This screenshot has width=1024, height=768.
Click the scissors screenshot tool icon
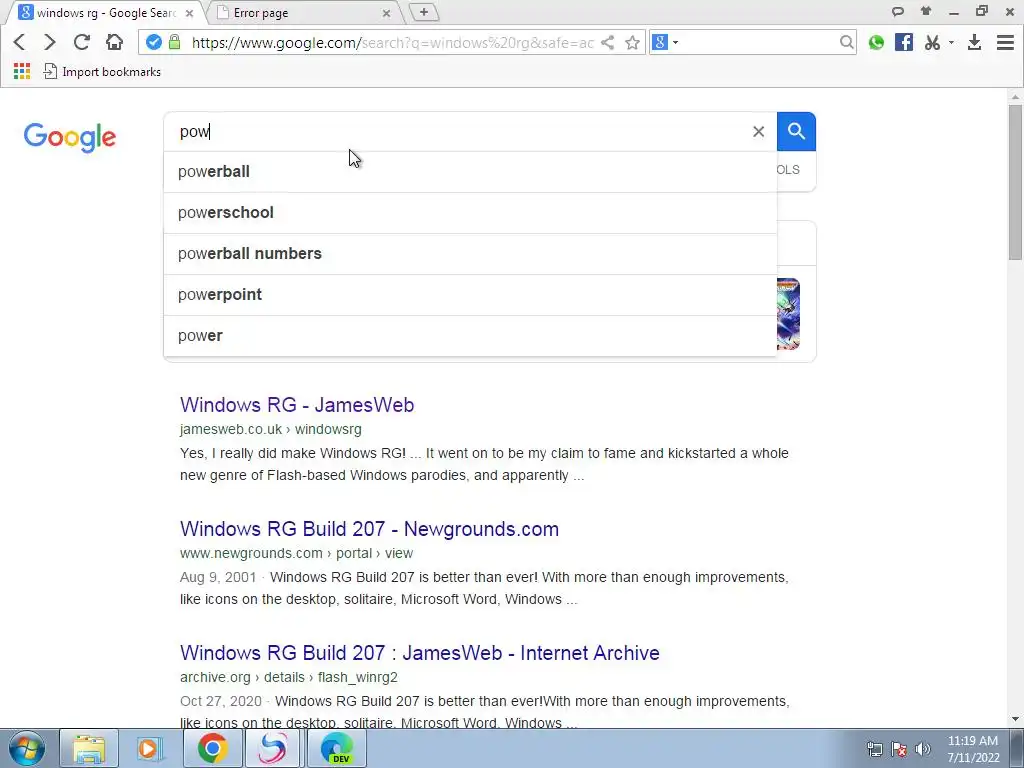(933, 42)
